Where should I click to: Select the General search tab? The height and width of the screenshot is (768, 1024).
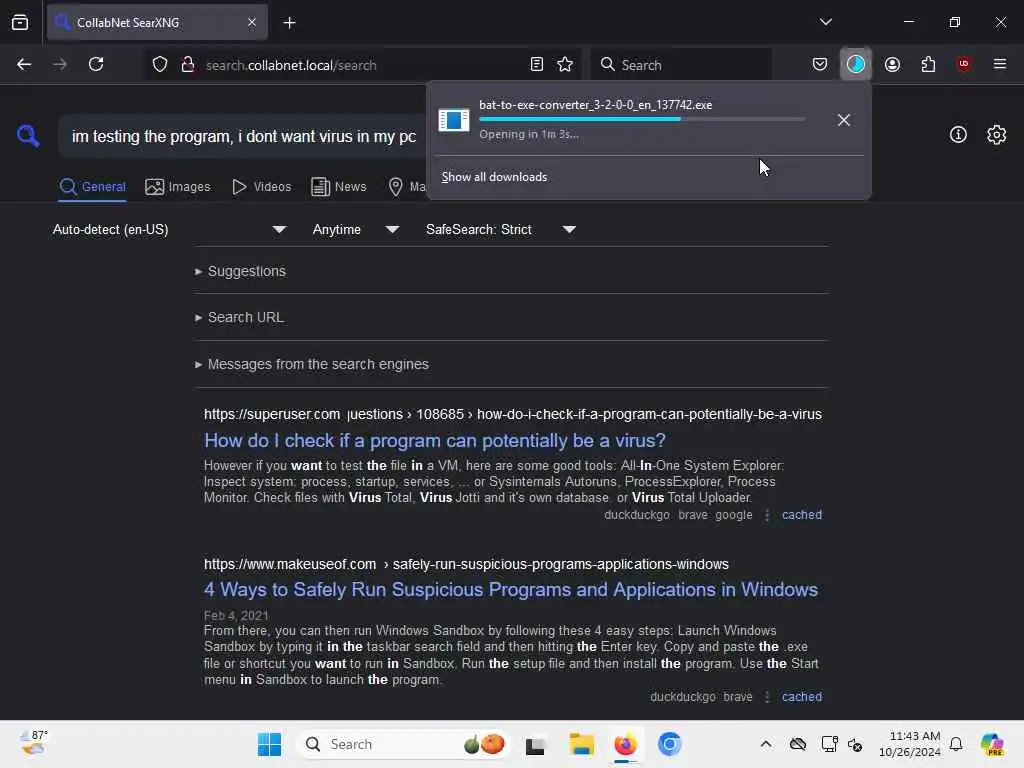click(x=92, y=187)
